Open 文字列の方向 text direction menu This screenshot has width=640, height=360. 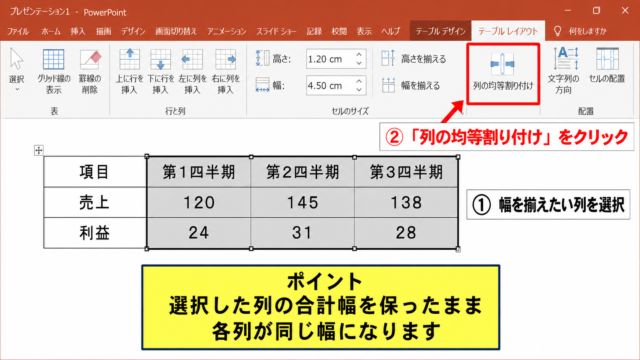click(563, 71)
